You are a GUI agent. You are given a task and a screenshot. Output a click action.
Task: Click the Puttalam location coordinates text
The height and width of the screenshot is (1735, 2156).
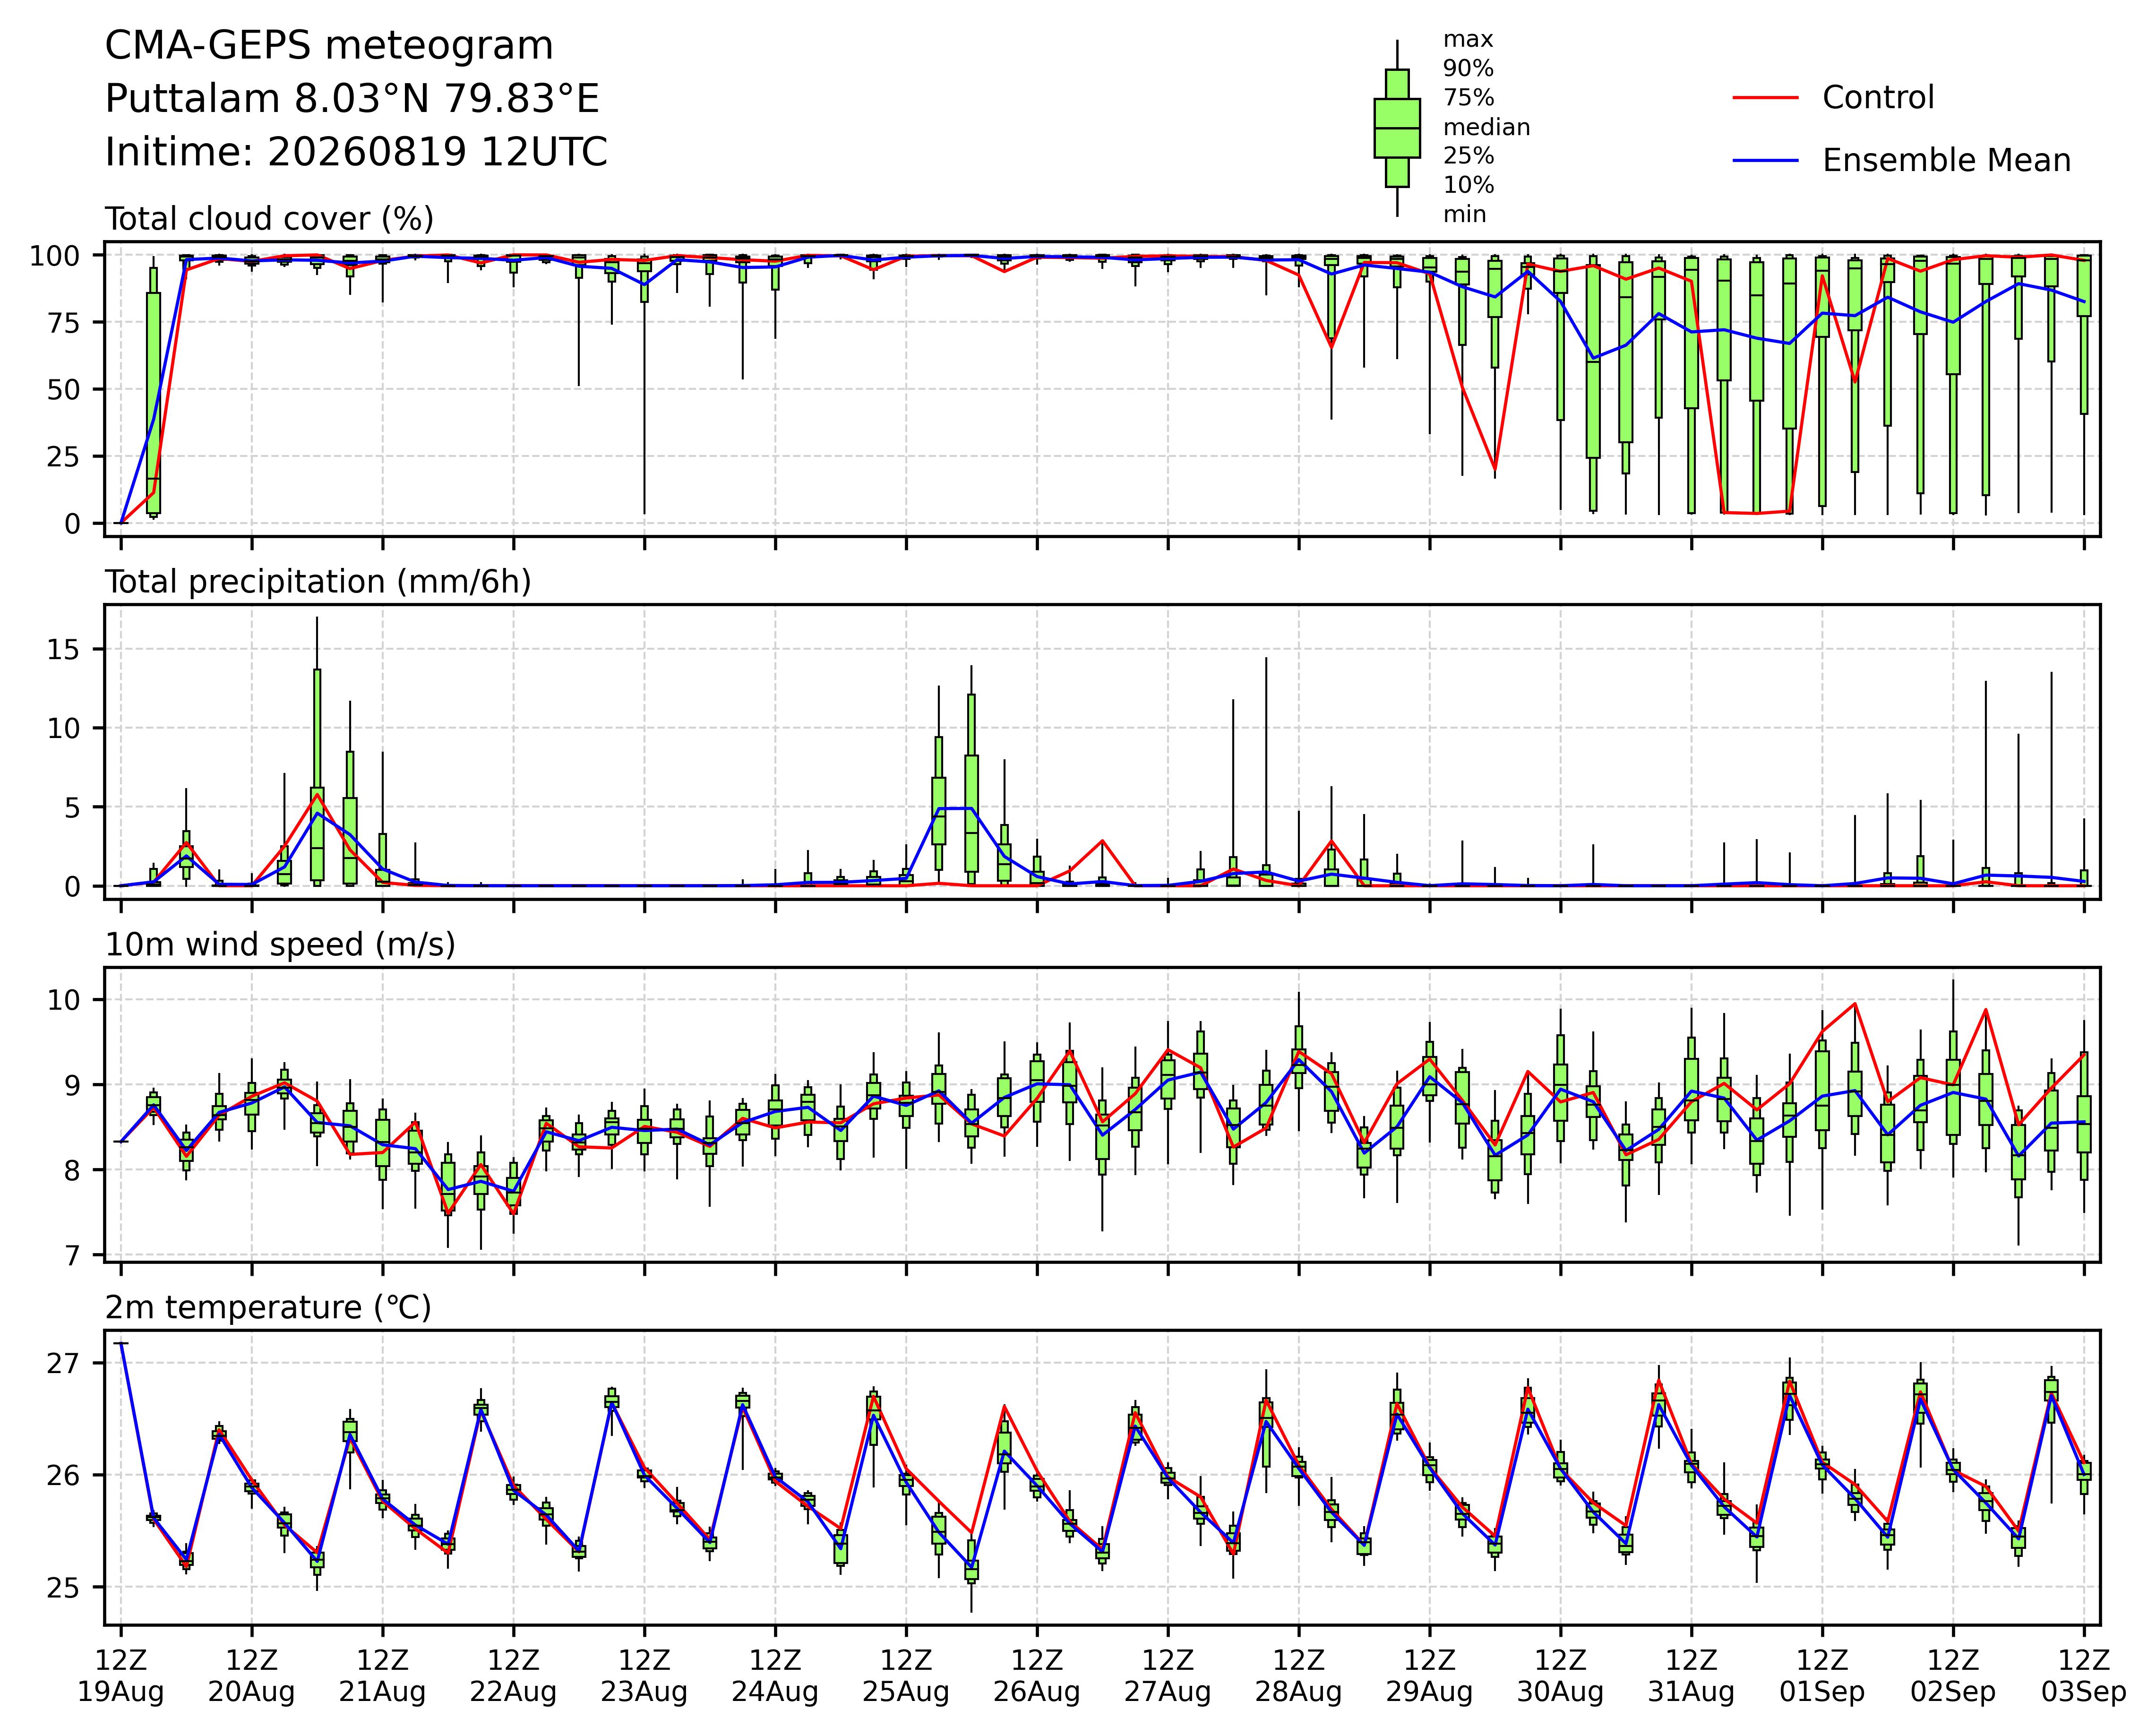(352, 99)
